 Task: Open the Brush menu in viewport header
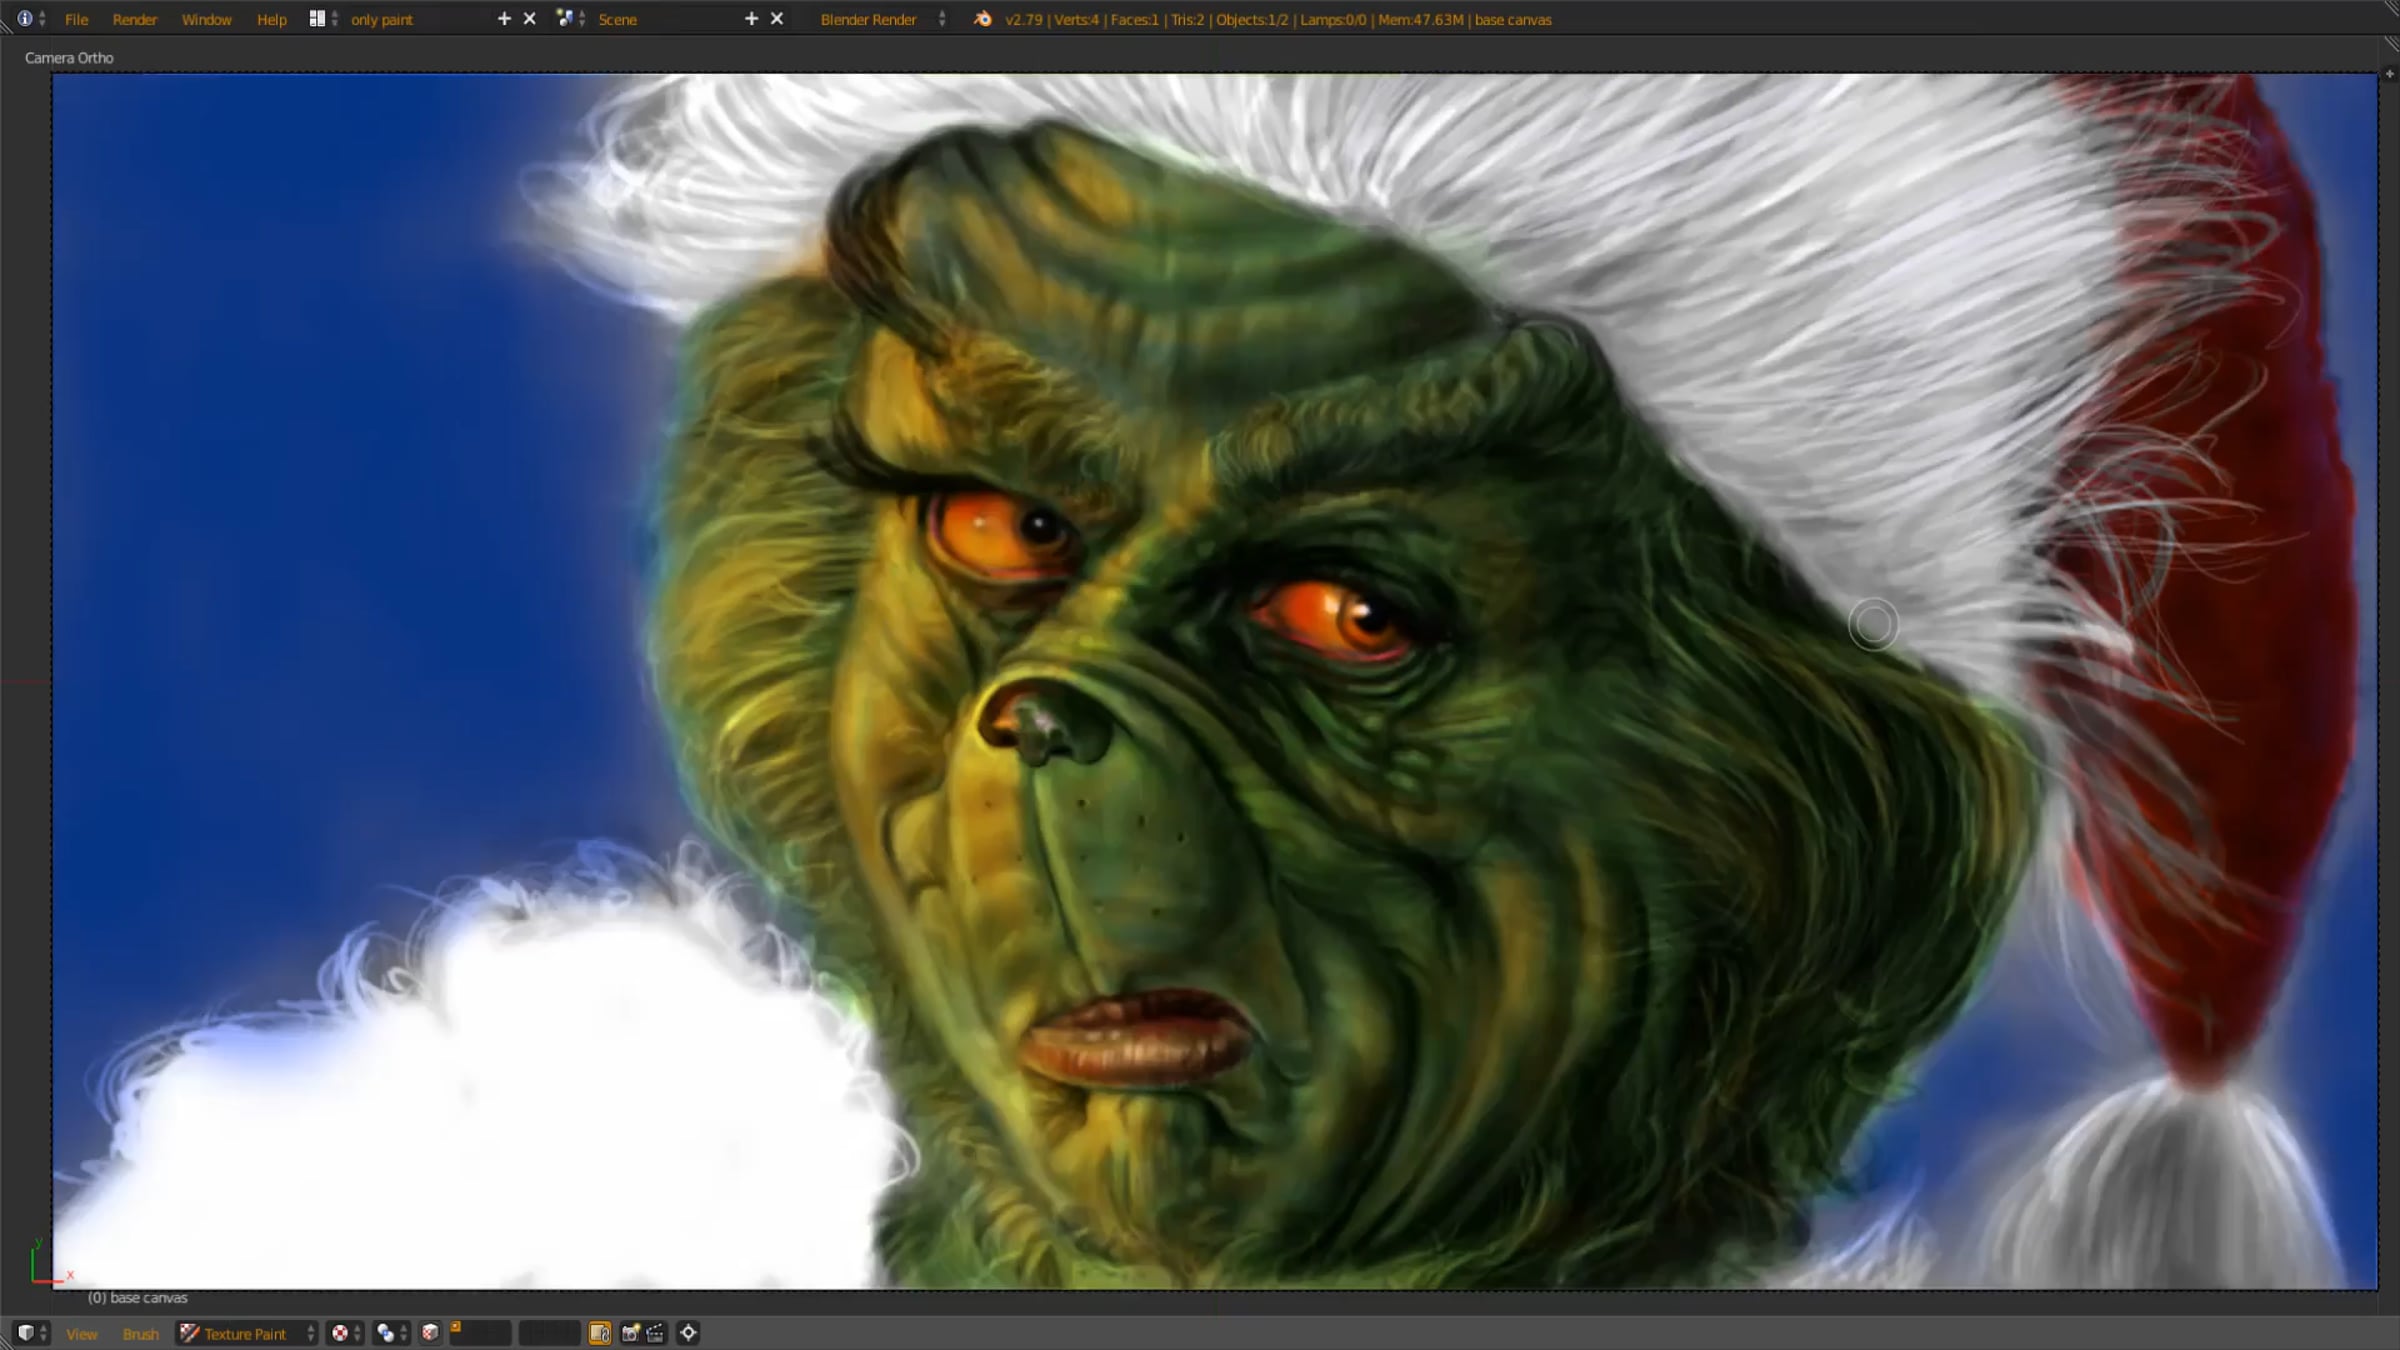[140, 1334]
